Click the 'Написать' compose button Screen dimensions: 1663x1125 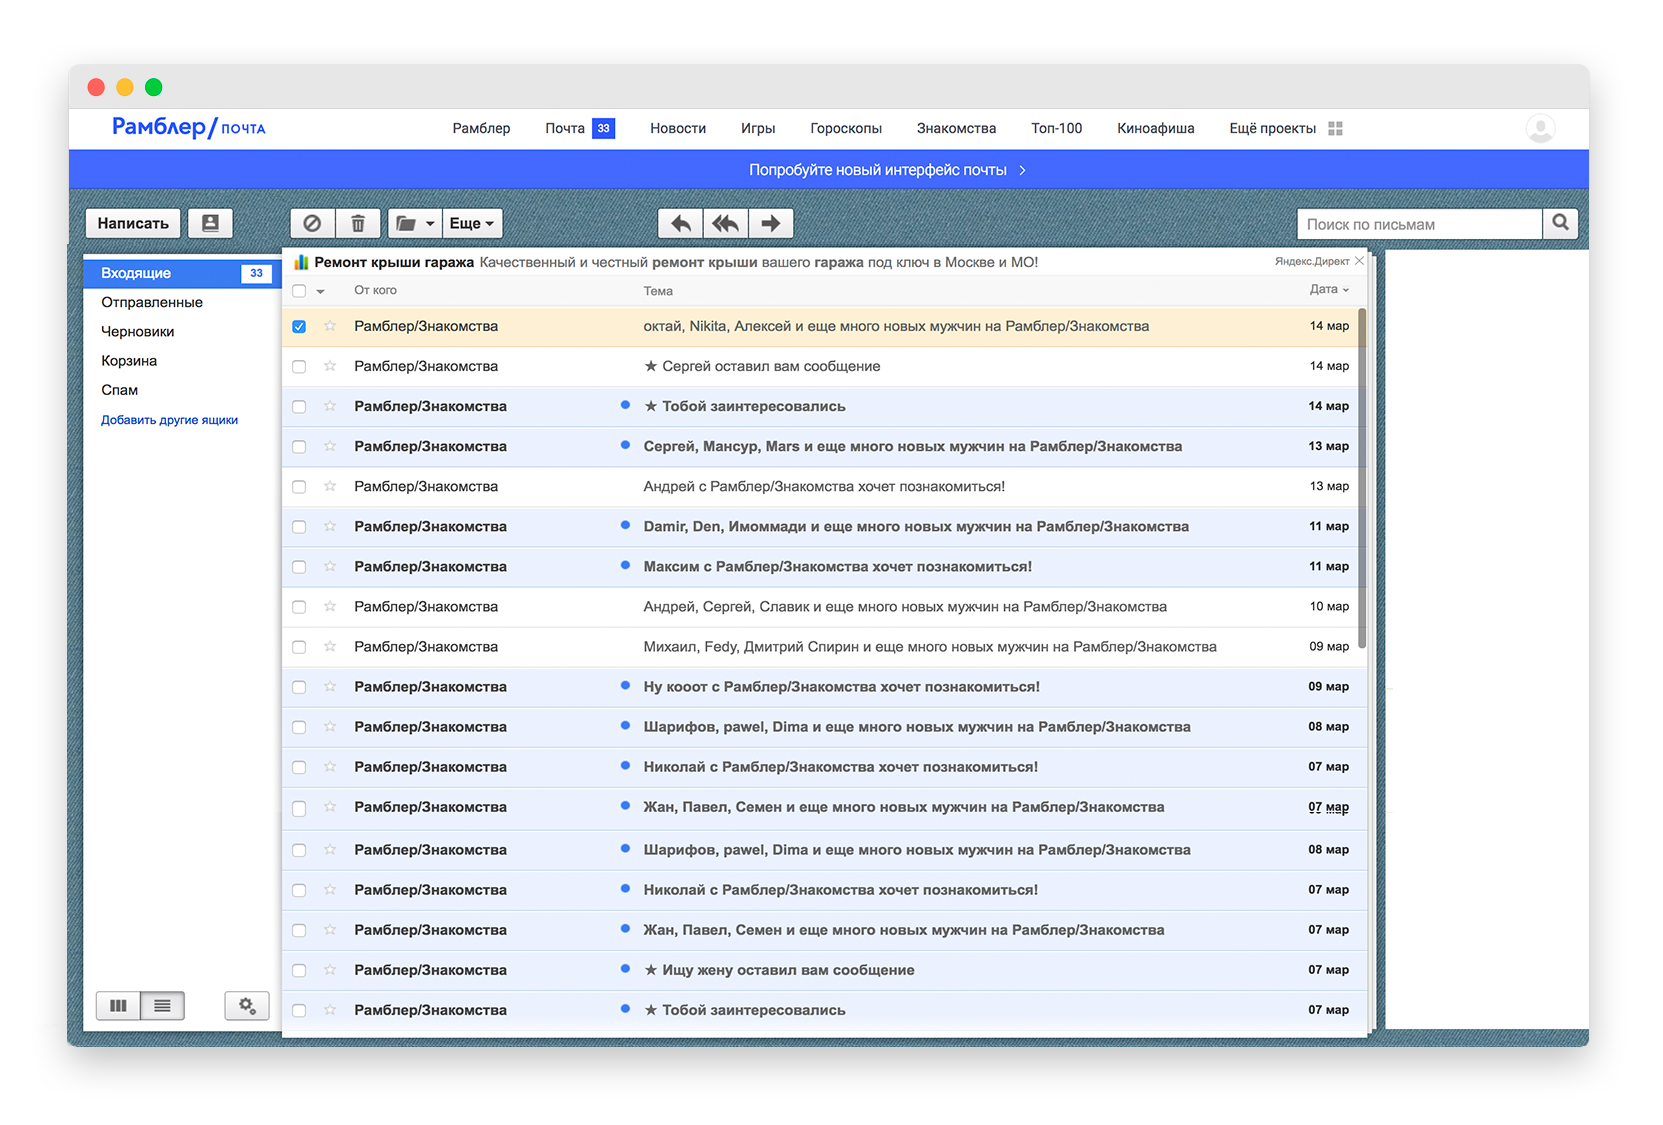point(133,223)
